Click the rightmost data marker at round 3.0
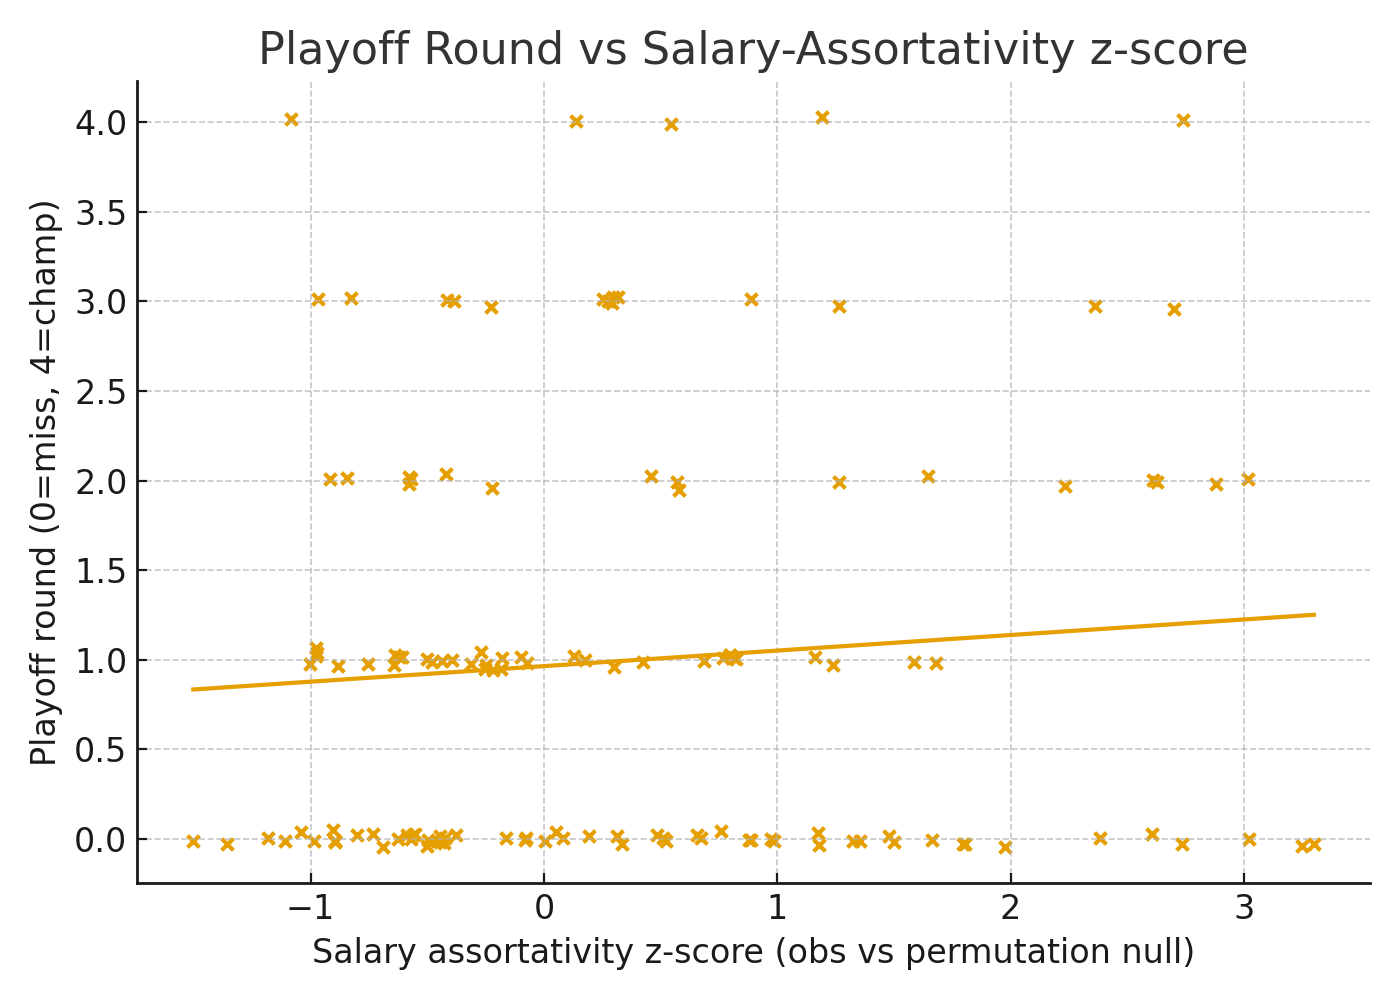1400x1000 pixels. click(x=1174, y=310)
